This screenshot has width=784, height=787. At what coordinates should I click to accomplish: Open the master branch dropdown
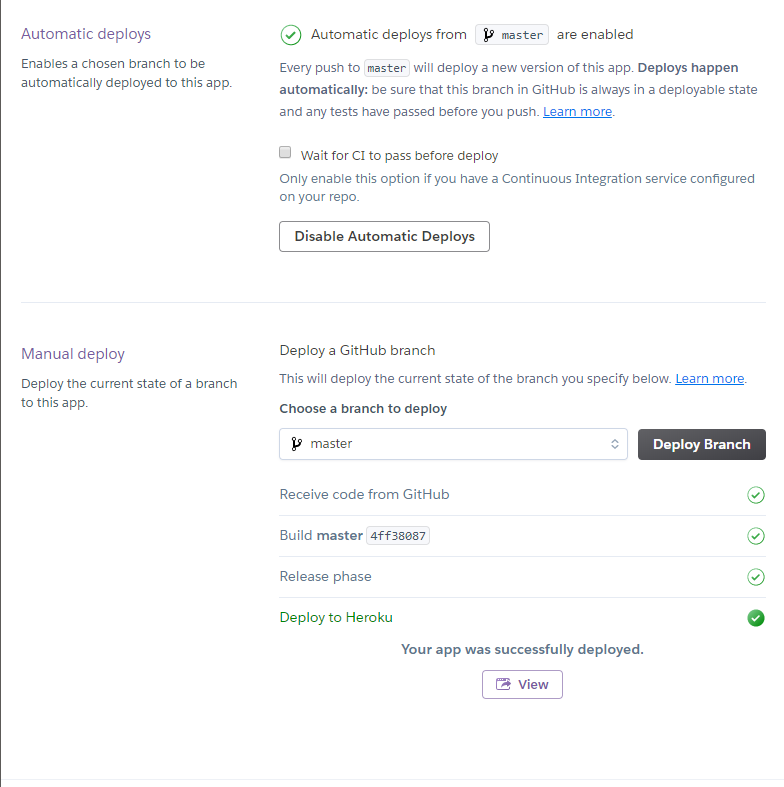pos(453,444)
